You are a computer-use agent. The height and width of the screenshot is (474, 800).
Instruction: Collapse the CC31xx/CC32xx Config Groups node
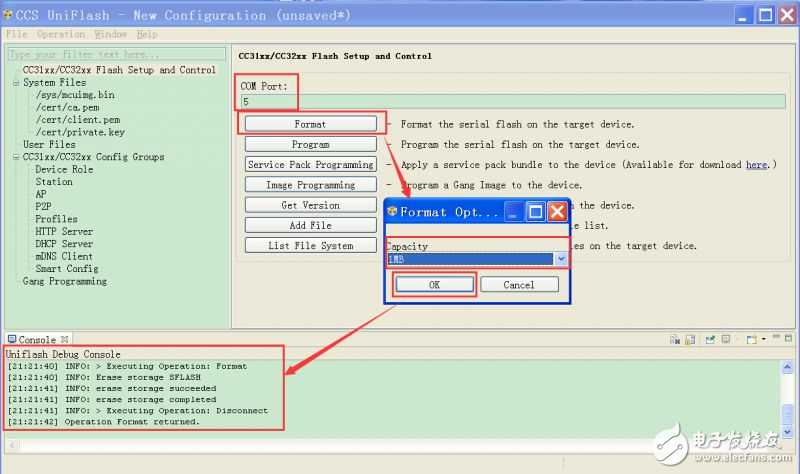pos(16,157)
